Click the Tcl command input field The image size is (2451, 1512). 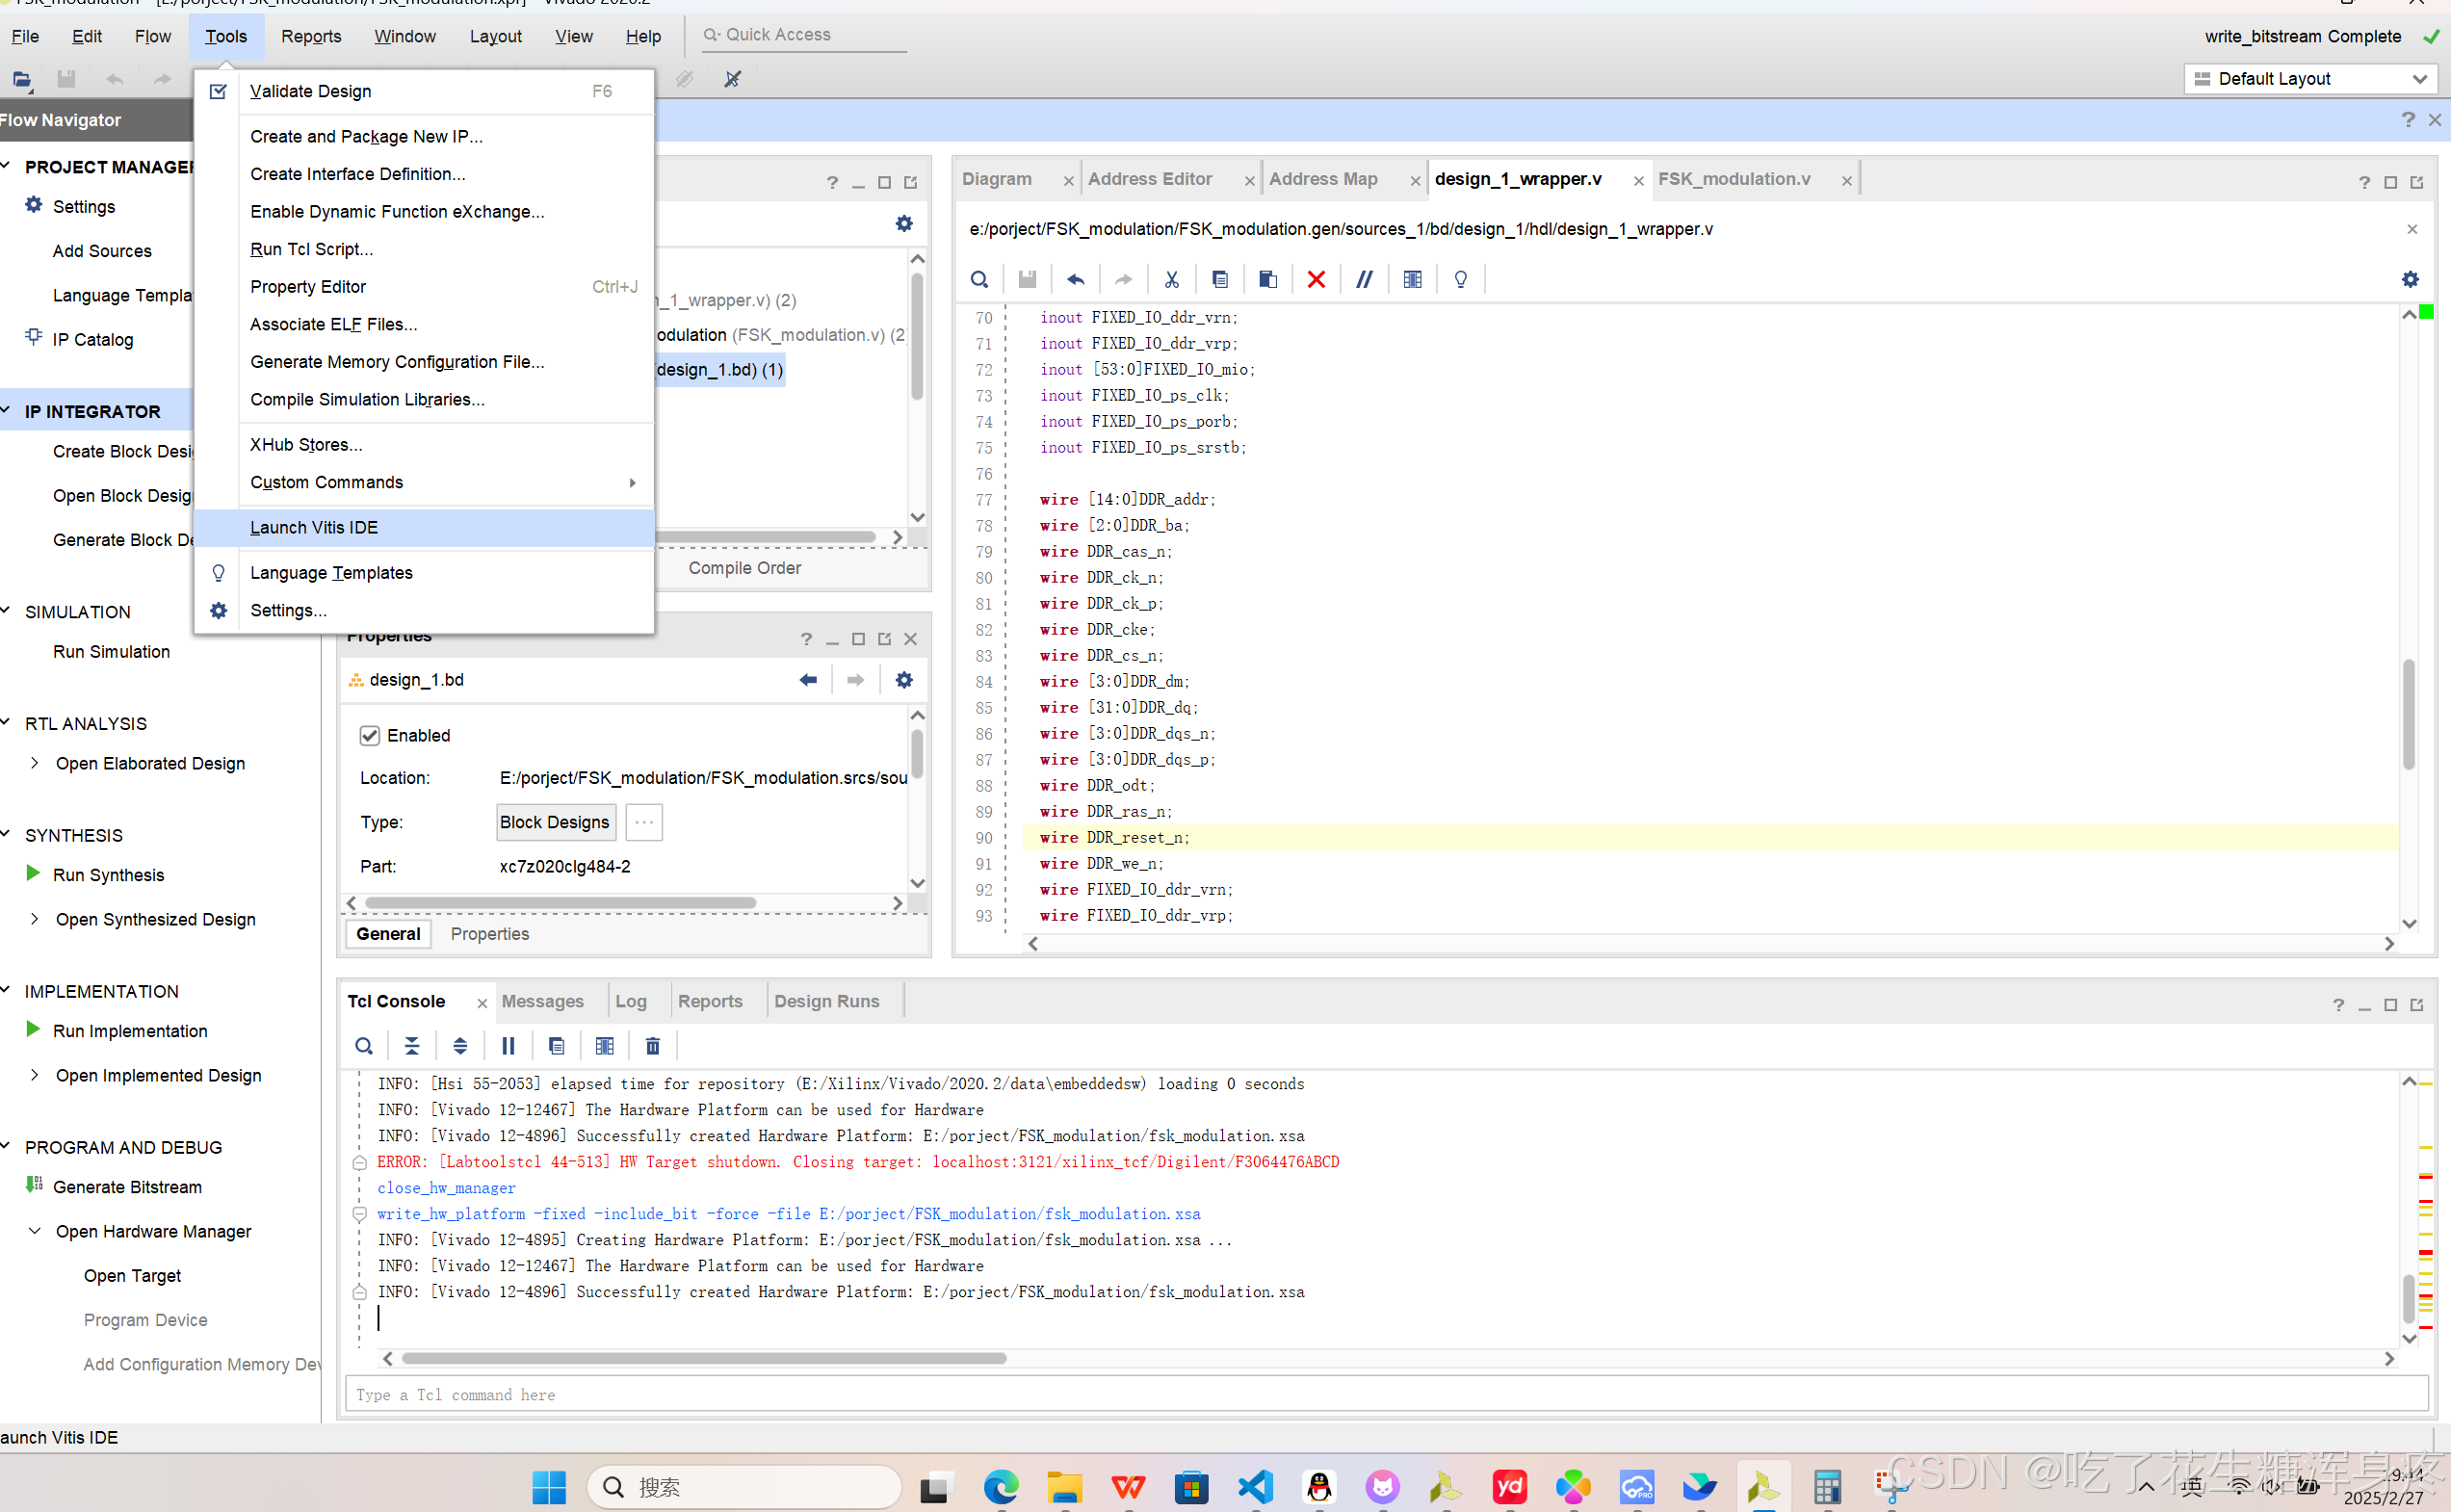pyautogui.click(x=1386, y=1394)
